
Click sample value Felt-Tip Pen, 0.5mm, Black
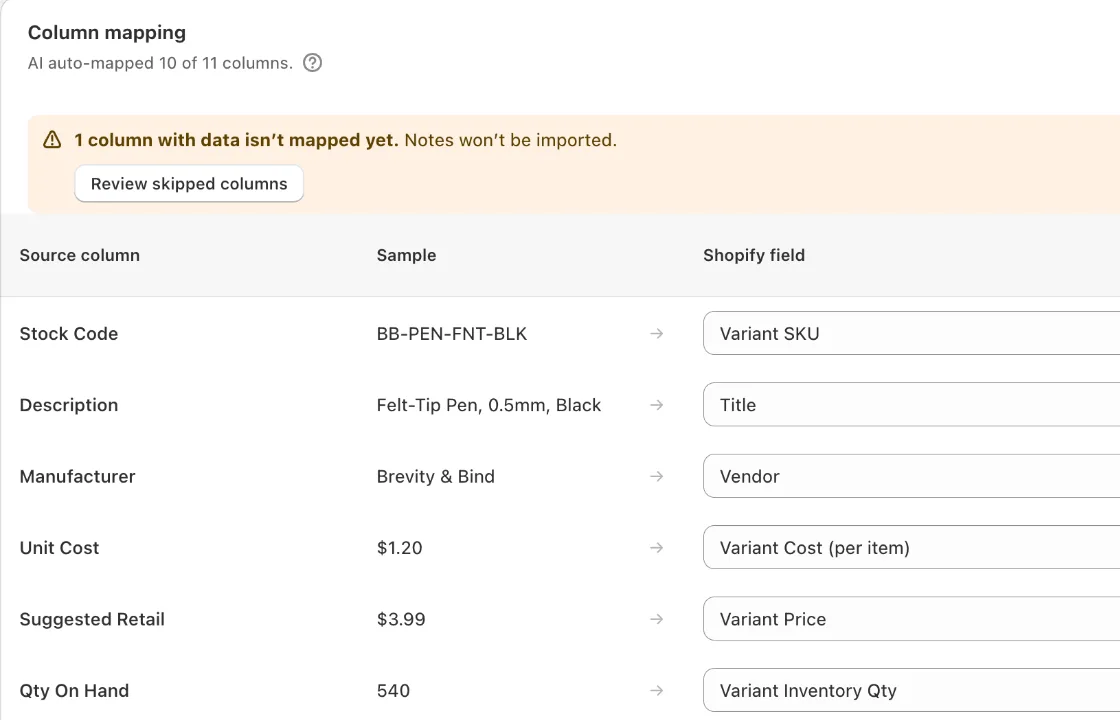click(489, 405)
